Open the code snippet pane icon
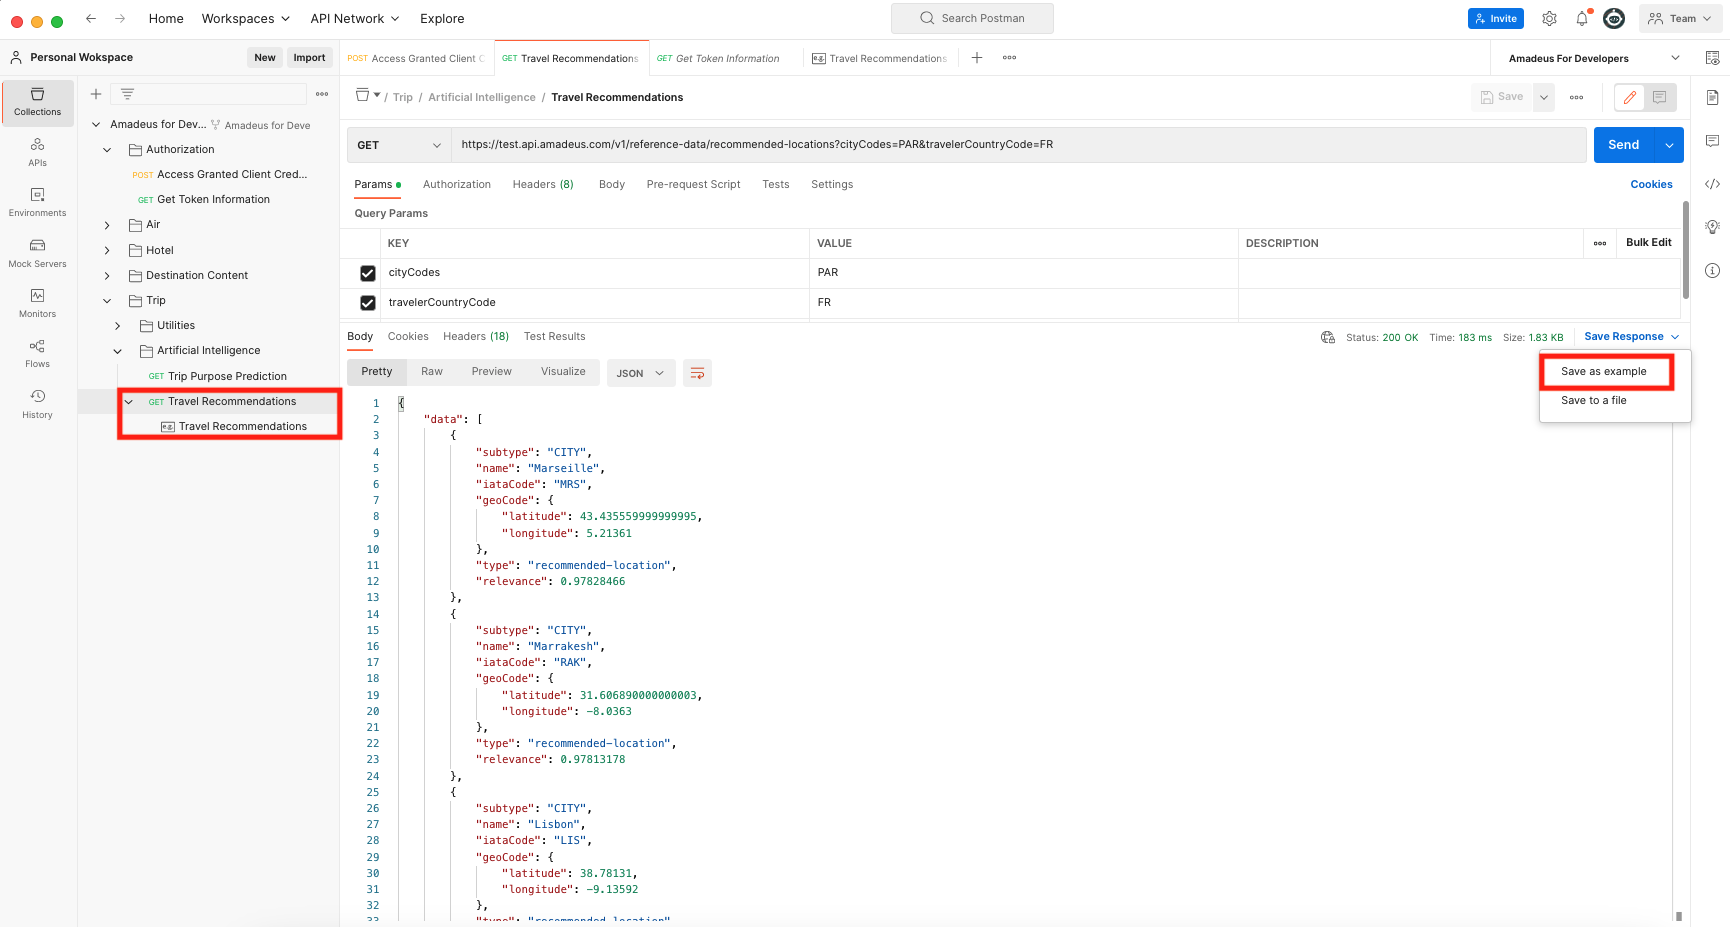This screenshot has width=1730, height=927. click(x=1712, y=184)
